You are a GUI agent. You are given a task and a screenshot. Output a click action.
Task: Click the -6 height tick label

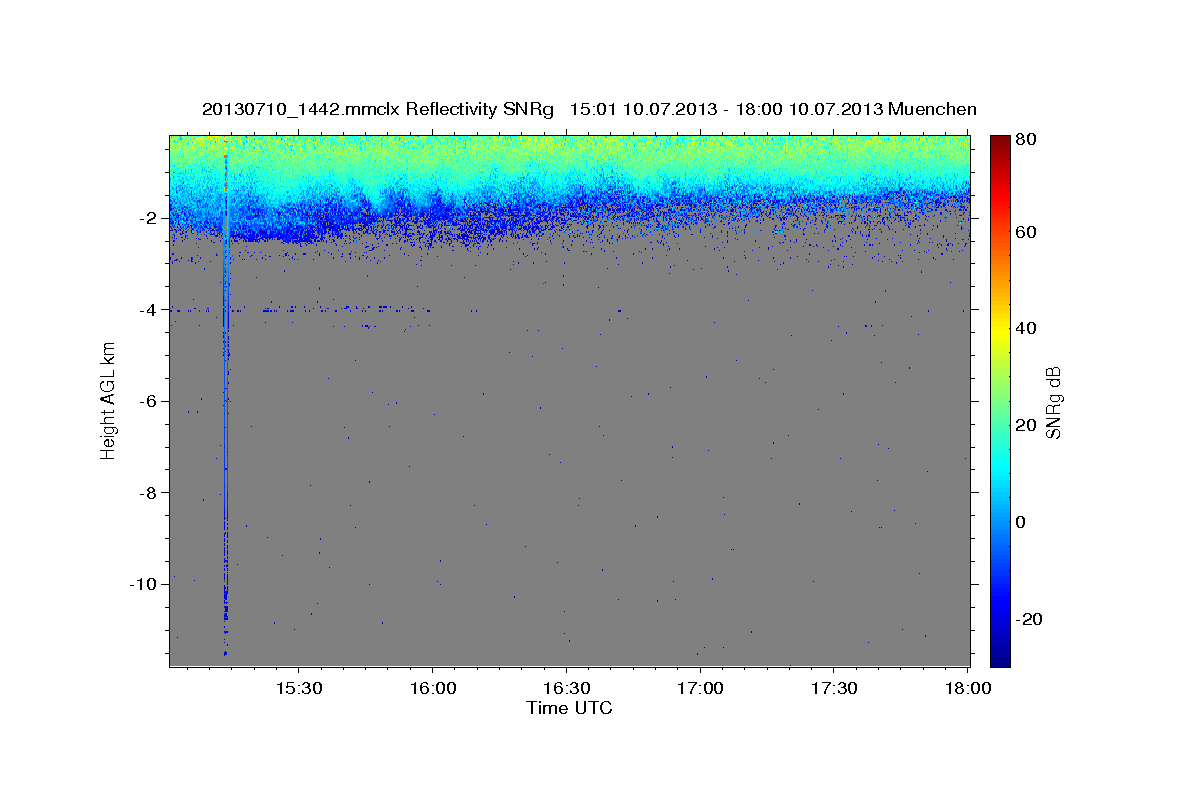(x=149, y=401)
